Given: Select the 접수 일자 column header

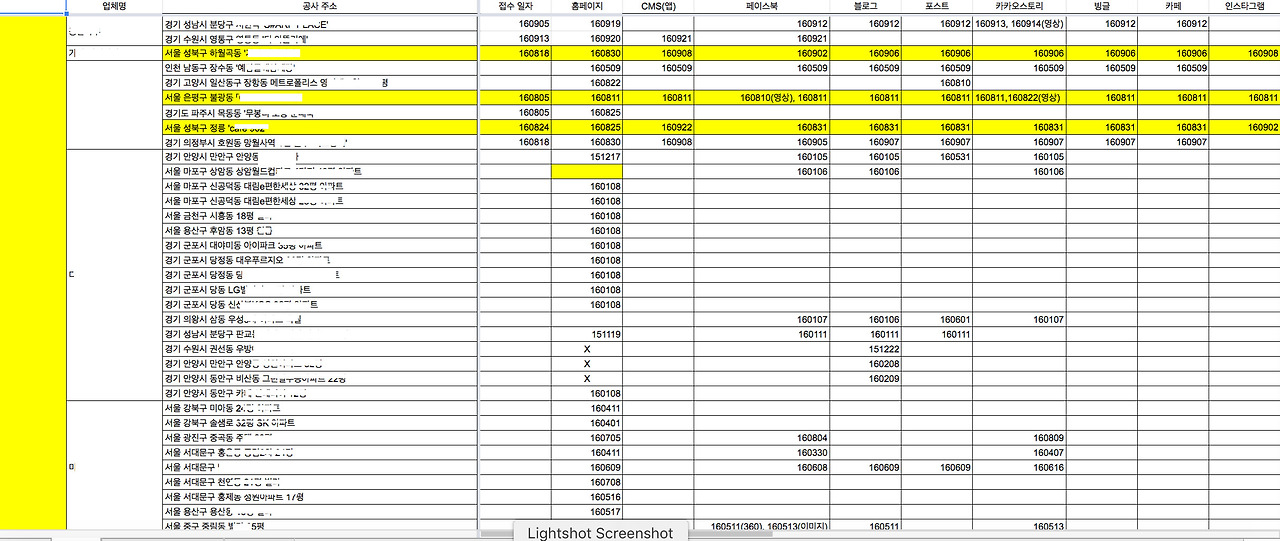Looking at the screenshot, I should [x=517, y=6].
